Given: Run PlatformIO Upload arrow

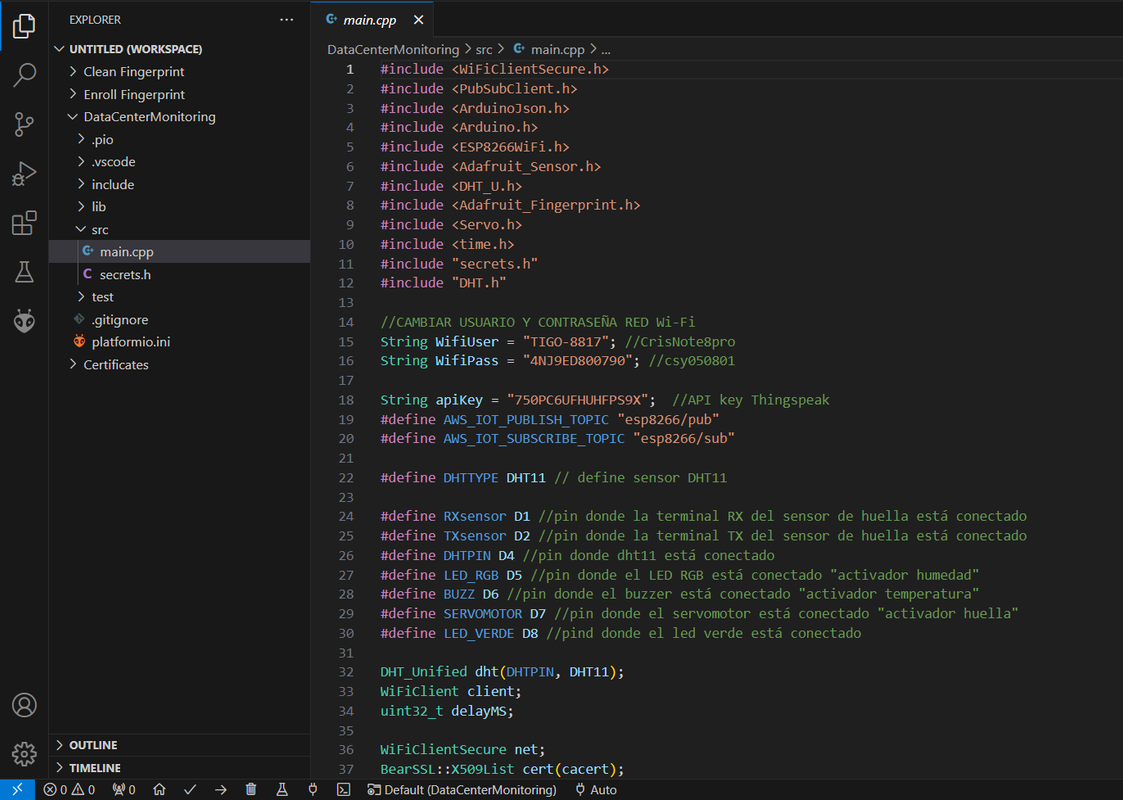Looking at the screenshot, I should click(221, 790).
